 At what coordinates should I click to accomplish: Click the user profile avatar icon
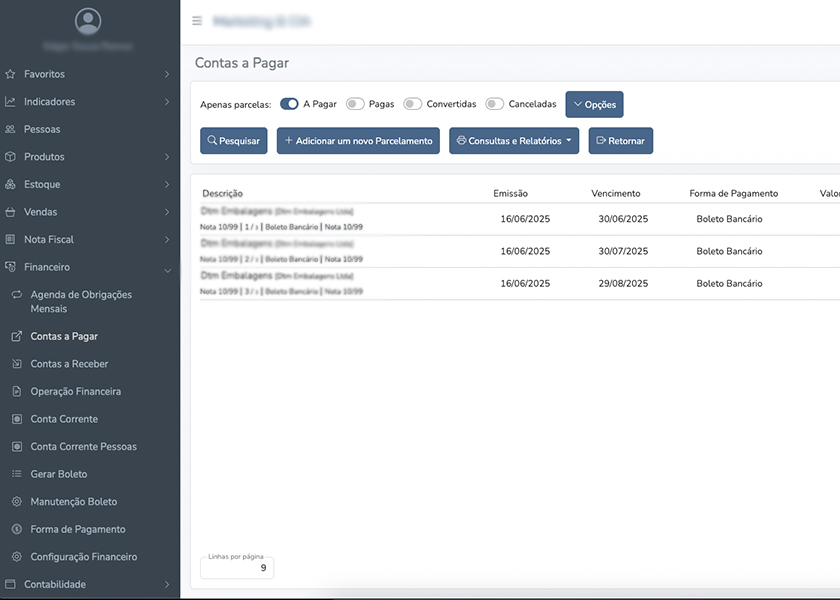pos(88,21)
